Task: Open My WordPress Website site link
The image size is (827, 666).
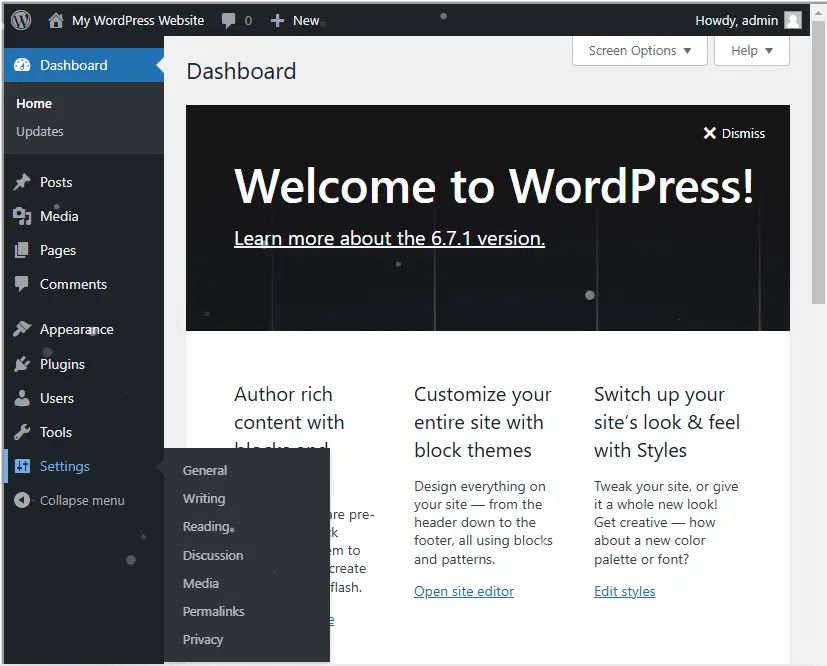Action: point(138,21)
